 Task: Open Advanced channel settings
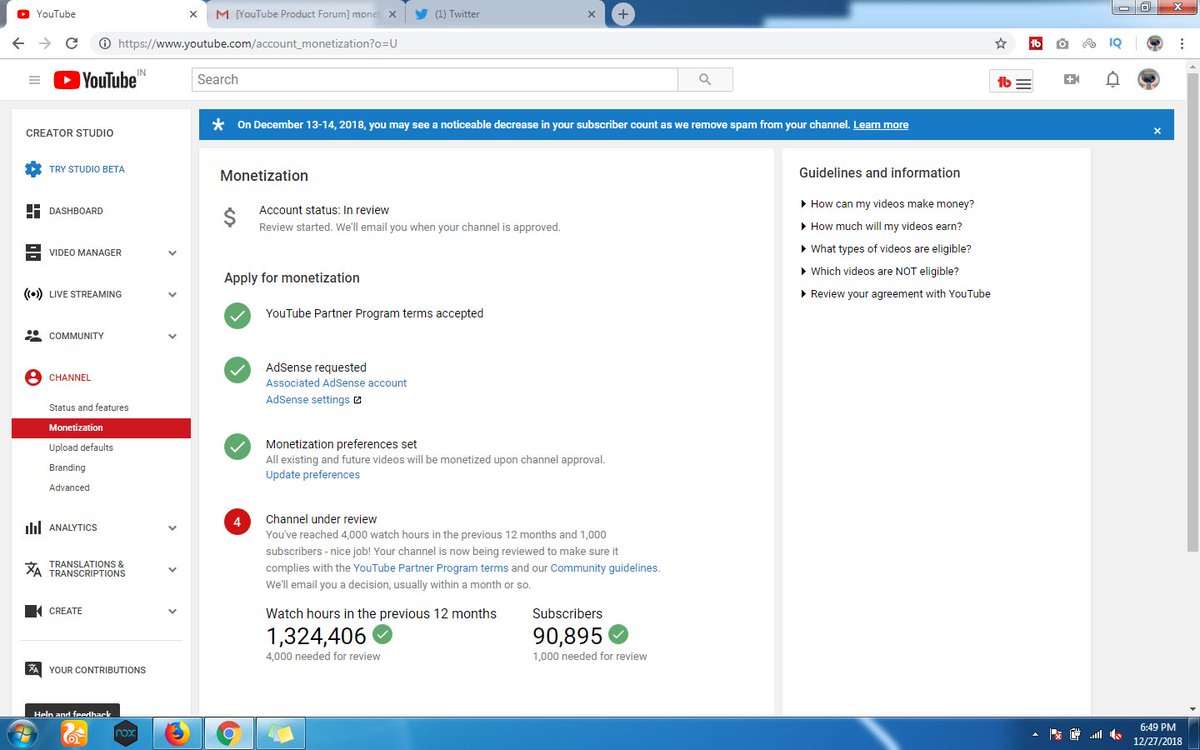(69, 488)
